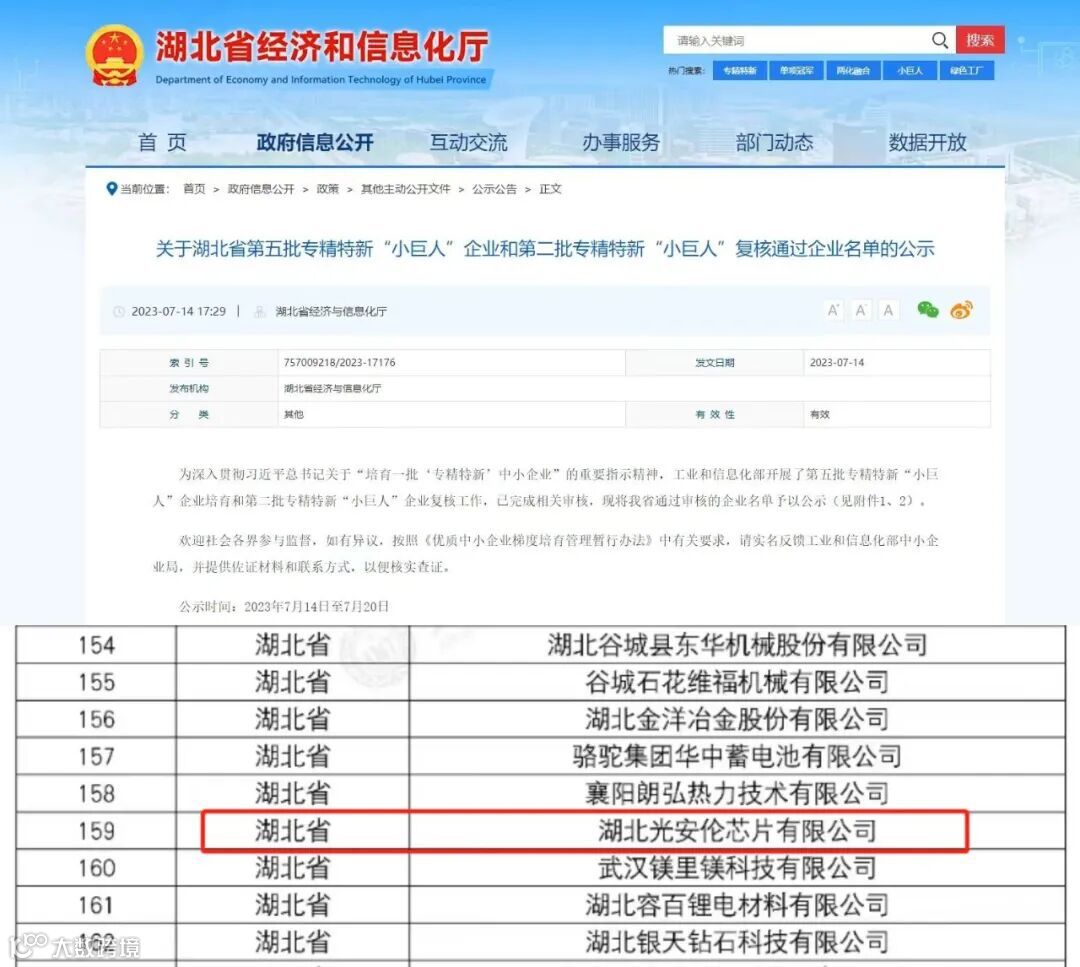Share the article via WeChat icon
Image resolution: width=1080 pixels, height=967 pixels.
(x=928, y=310)
